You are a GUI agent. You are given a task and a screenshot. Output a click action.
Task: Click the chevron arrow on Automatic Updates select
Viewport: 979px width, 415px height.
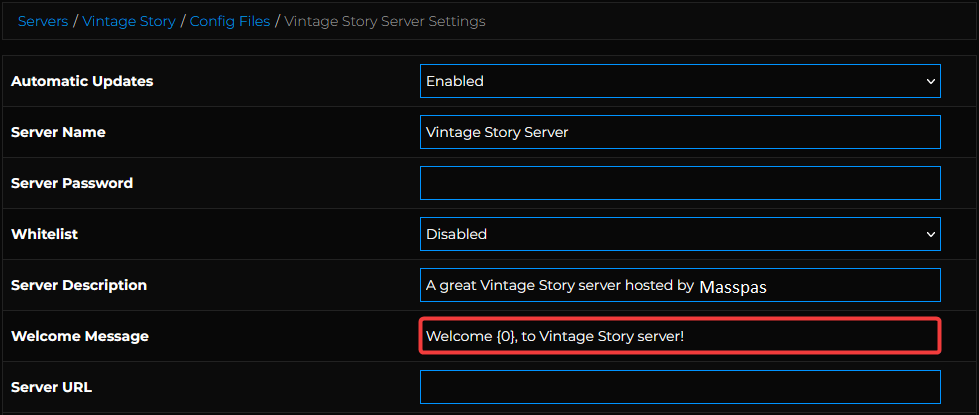(930, 81)
